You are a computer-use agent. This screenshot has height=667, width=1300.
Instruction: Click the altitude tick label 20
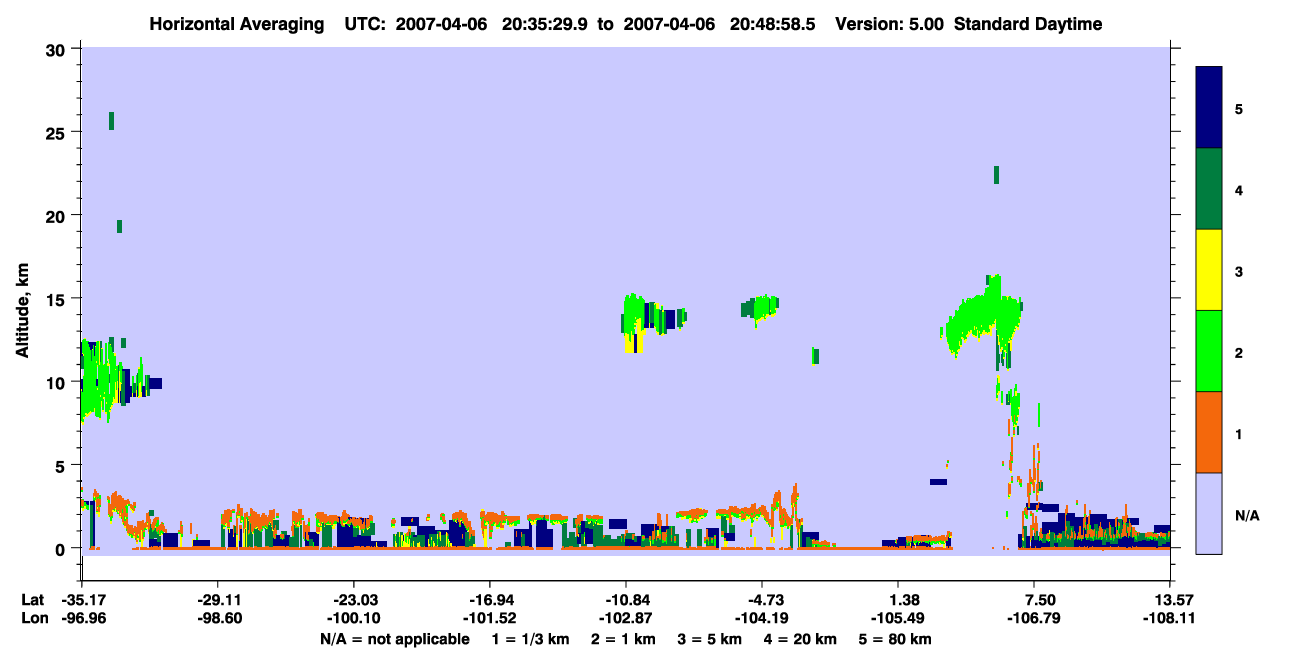click(x=57, y=216)
